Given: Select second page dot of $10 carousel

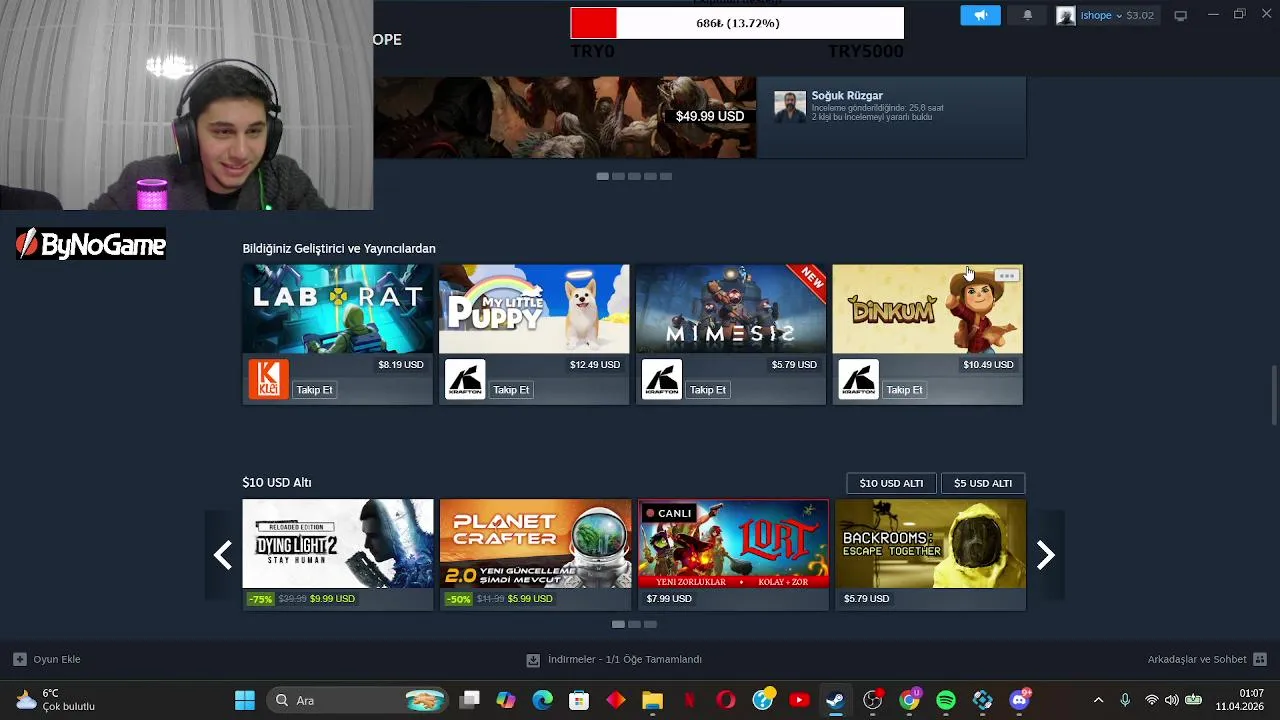Looking at the screenshot, I should (634, 624).
